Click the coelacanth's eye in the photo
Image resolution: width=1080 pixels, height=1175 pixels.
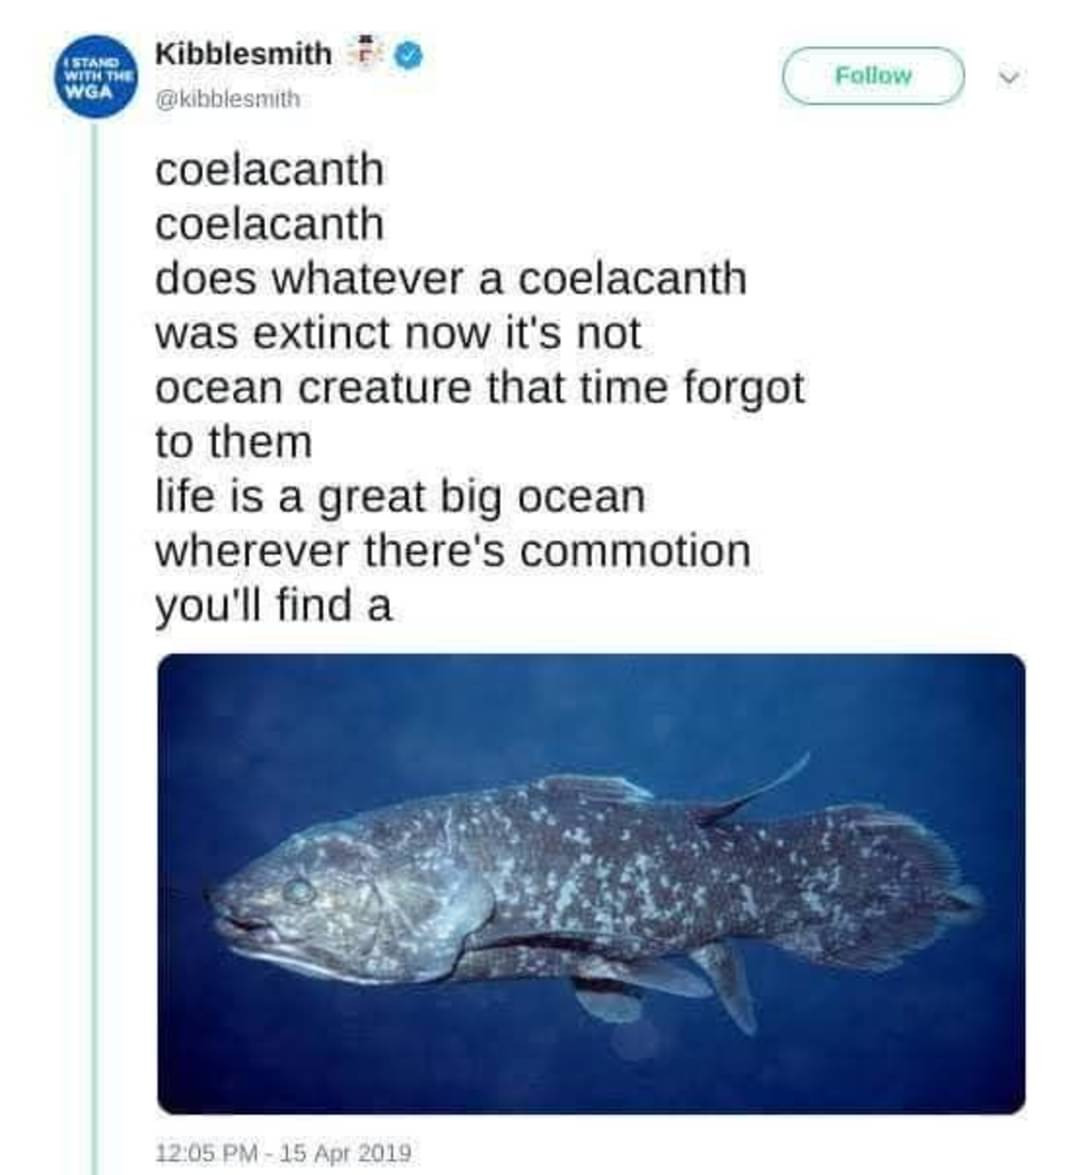(298, 889)
